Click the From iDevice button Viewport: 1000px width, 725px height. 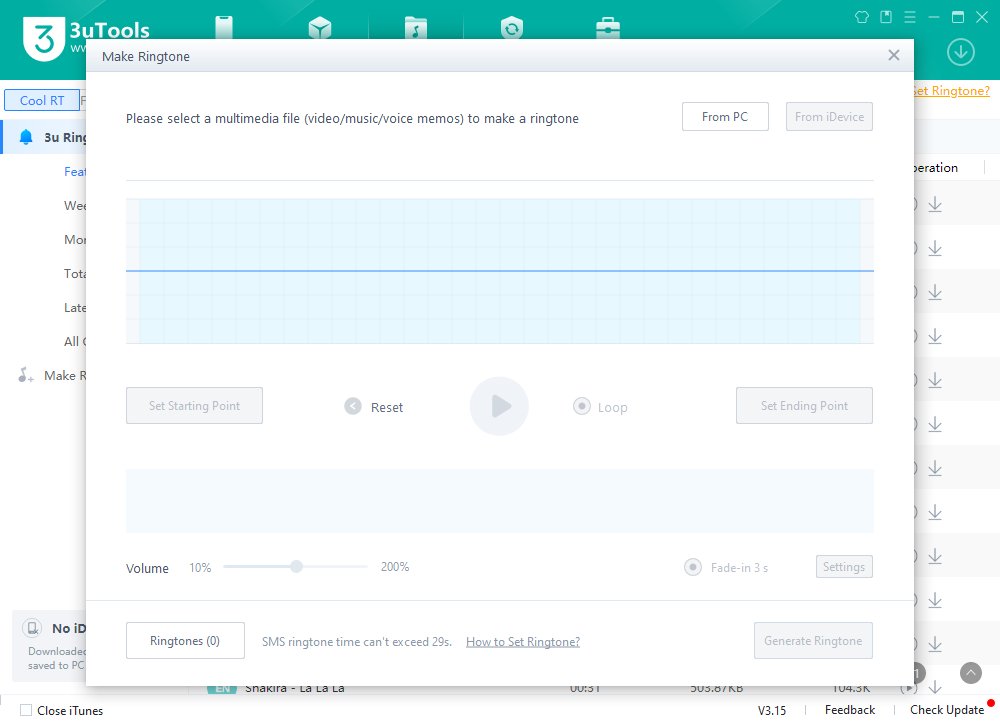(829, 117)
